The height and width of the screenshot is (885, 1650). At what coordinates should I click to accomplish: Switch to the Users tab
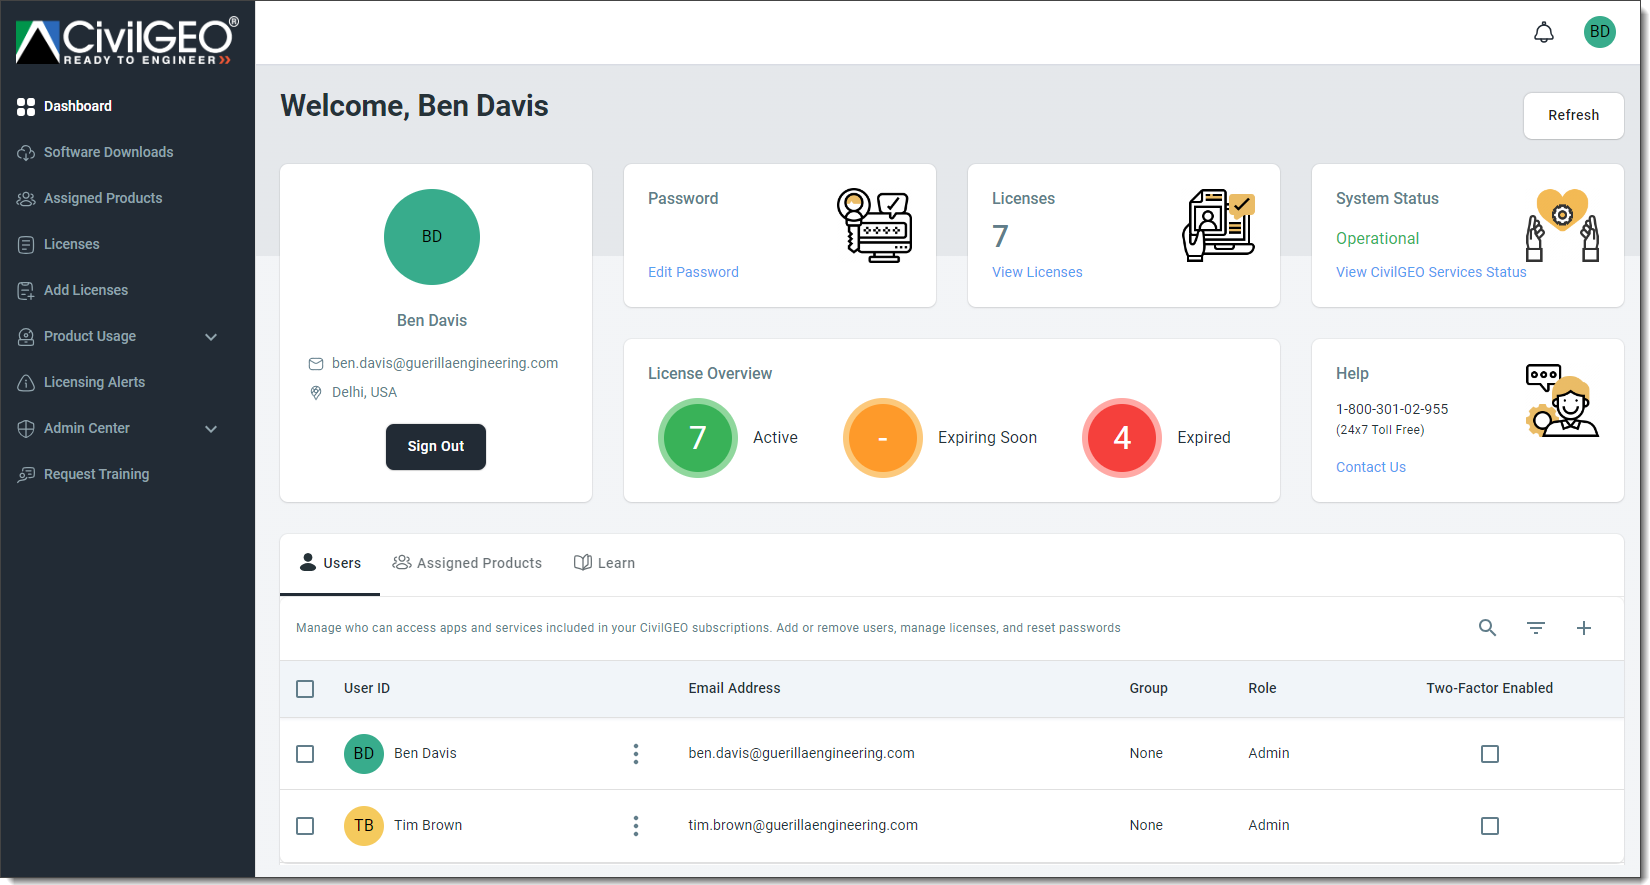330,563
